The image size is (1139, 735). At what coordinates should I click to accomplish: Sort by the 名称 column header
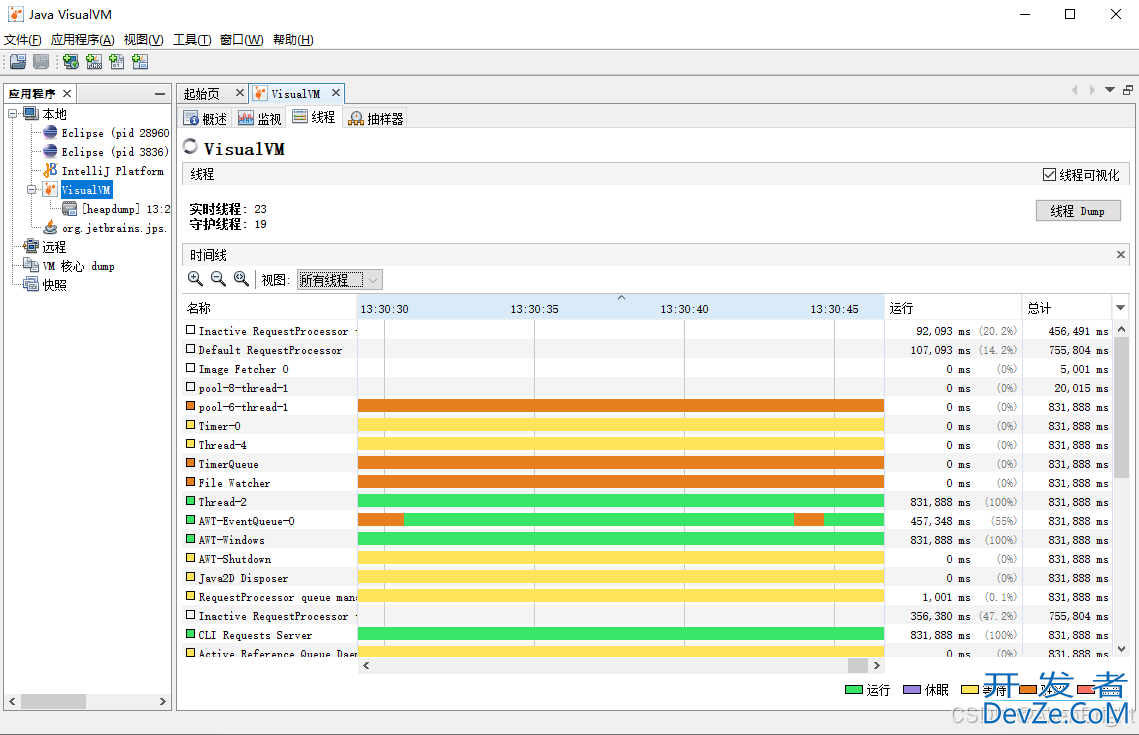(269, 308)
